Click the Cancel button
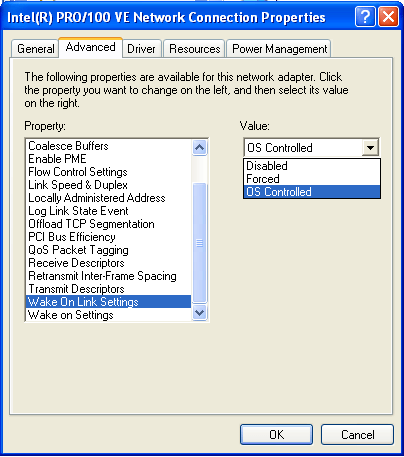Viewport: 404px width, 457px height. point(357,435)
